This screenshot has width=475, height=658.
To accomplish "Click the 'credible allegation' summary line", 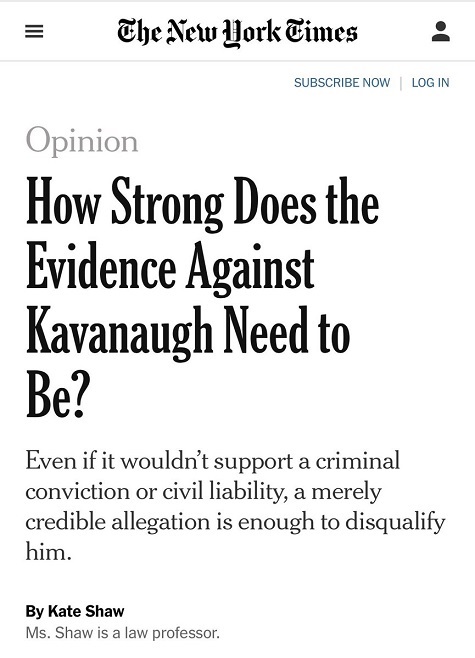I will (235, 522).
